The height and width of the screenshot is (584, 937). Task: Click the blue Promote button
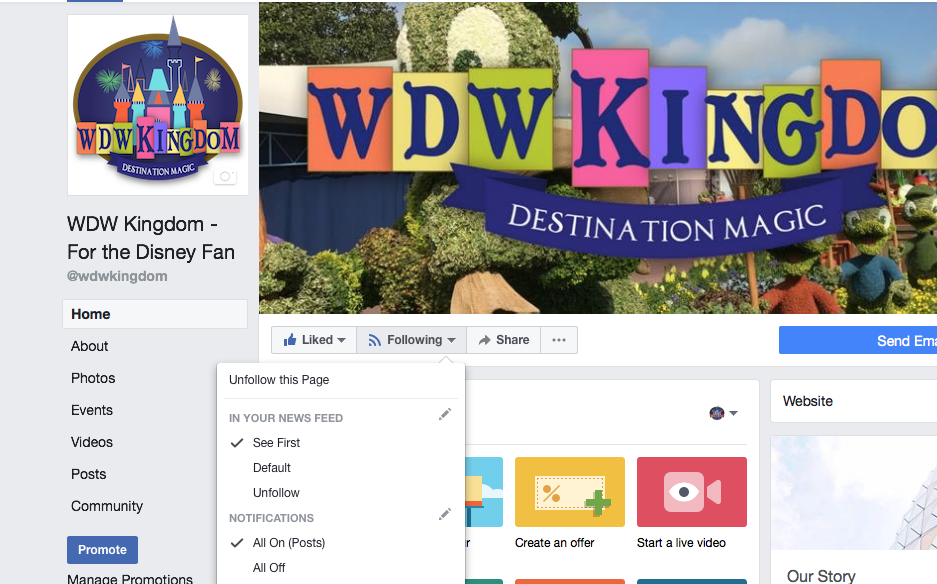pyautogui.click(x=102, y=550)
